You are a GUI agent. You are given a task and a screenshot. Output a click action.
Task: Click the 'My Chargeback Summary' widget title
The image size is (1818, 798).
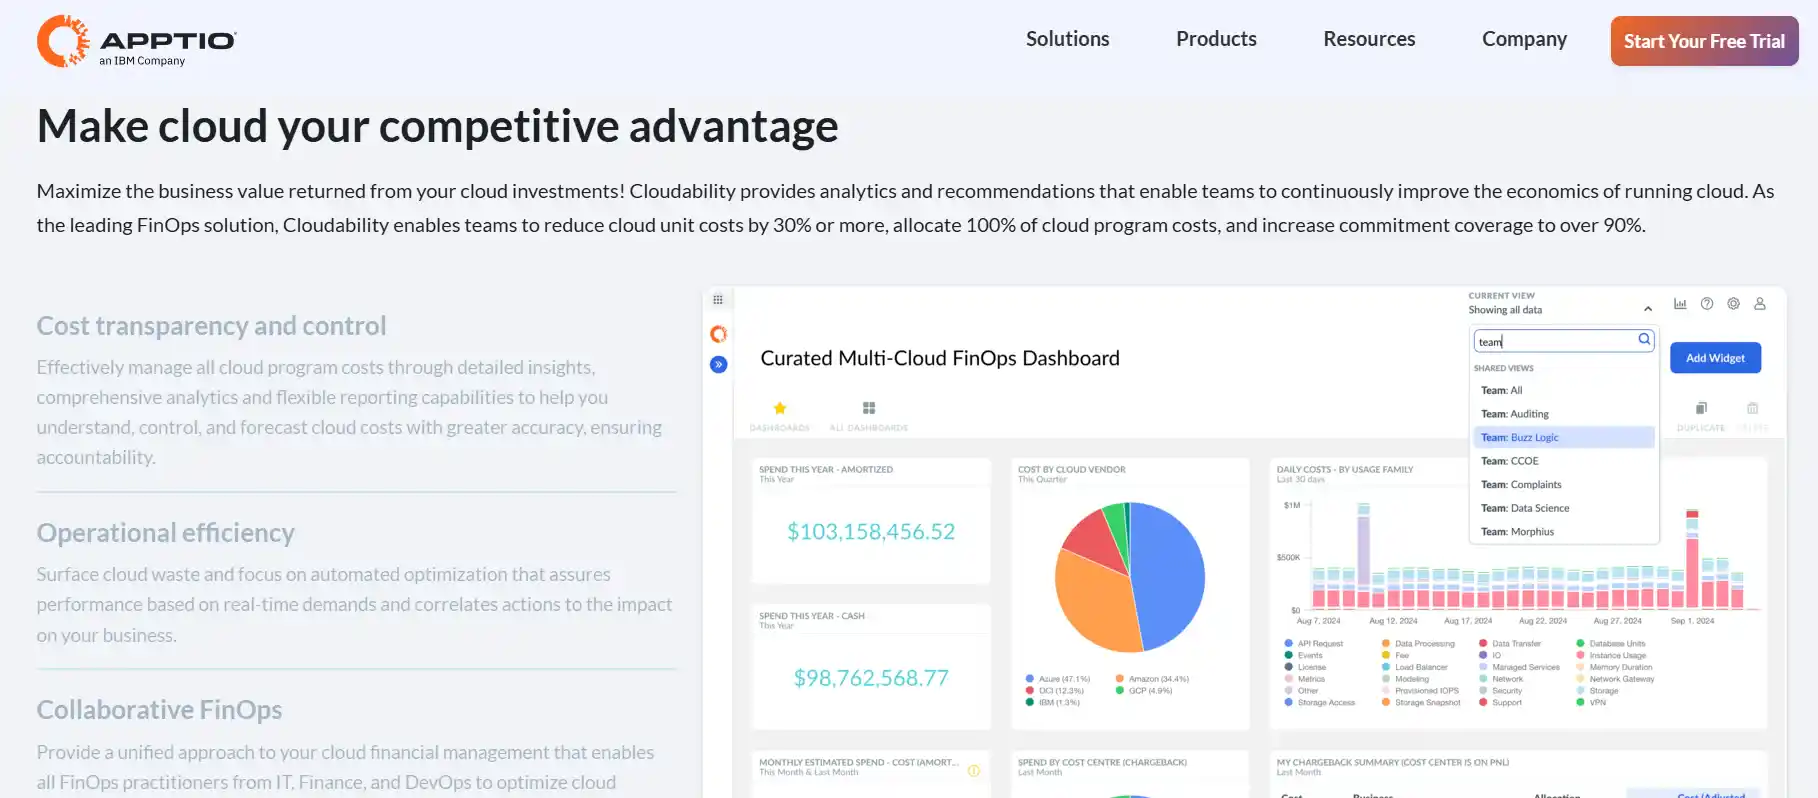(1393, 762)
